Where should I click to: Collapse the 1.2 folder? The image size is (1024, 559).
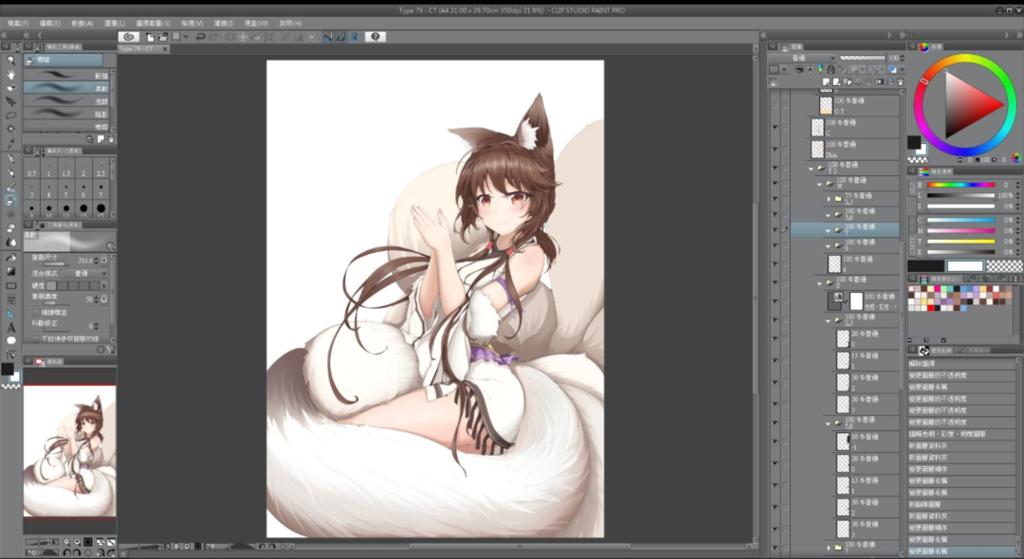tap(811, 168)
